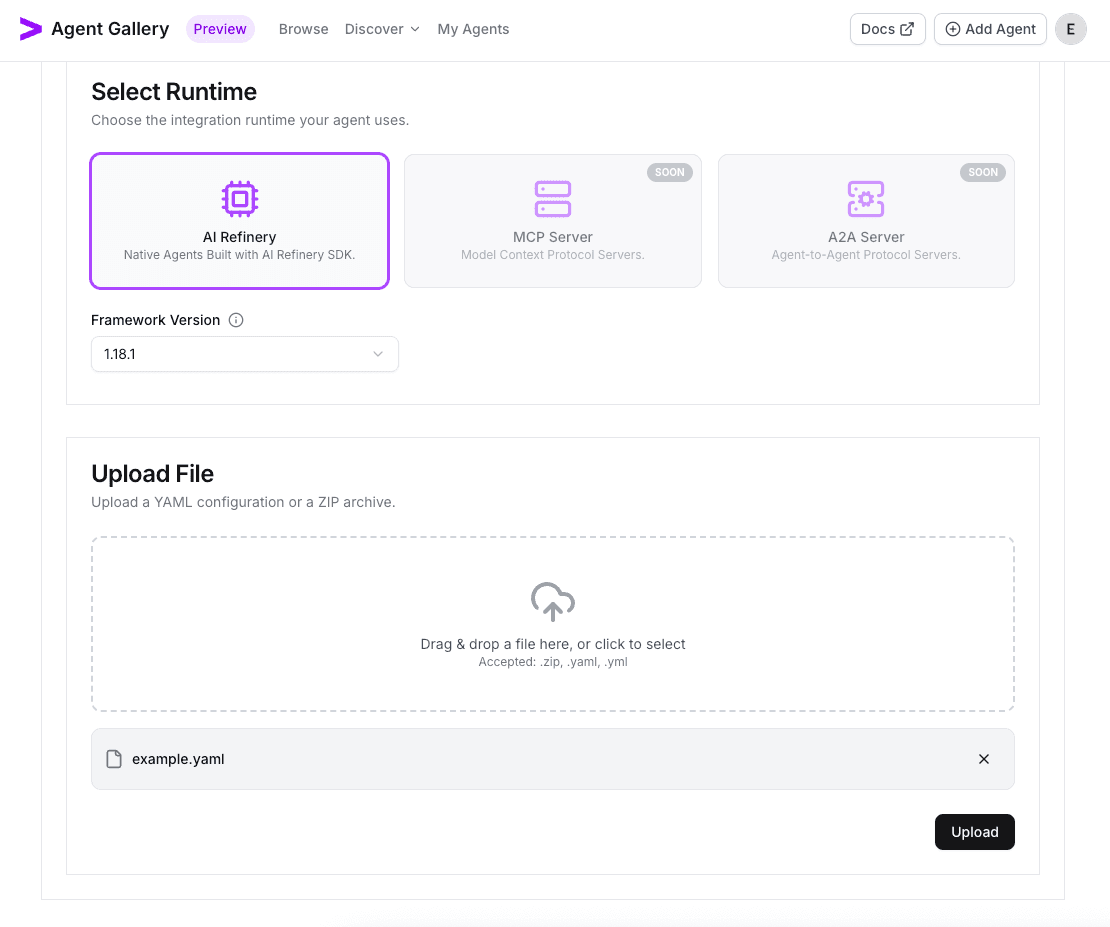Open the Framework Version 1.18.1 dropdown
Image resolution: width=1110 pixels, height=927 pixels.
pyautogui.click(x=244, y=354)
